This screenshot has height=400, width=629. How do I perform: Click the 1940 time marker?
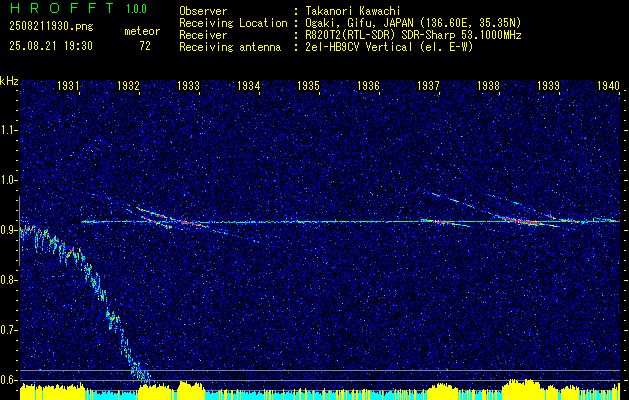(x=609, y=86)
